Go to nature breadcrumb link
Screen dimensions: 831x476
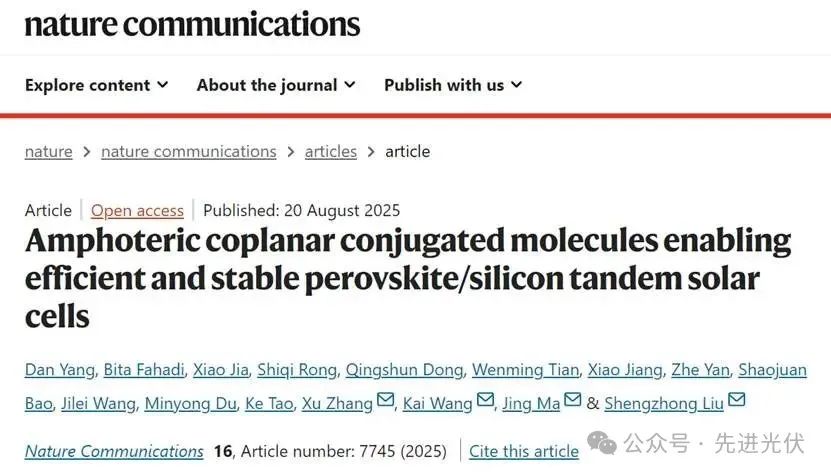[48, 151]
